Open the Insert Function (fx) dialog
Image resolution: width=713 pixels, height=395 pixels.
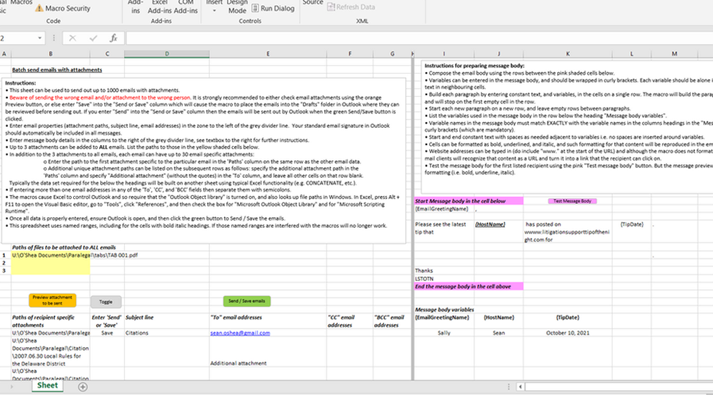coord(113,38)
